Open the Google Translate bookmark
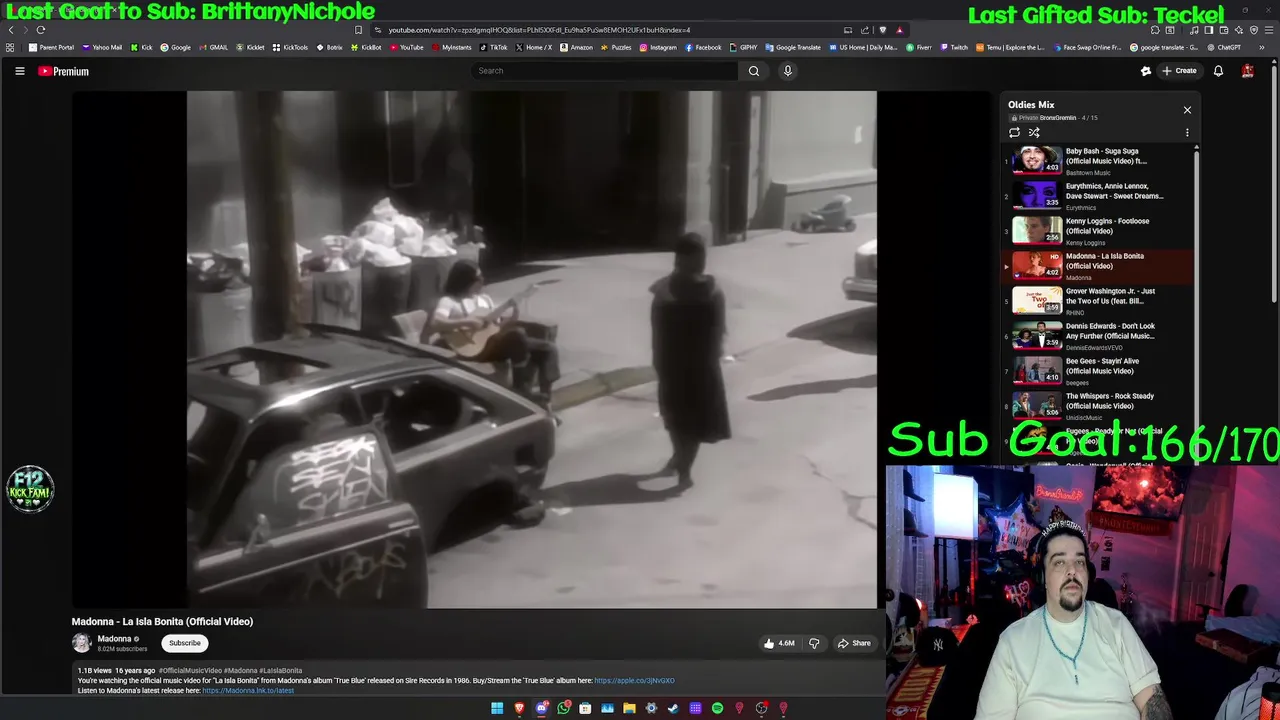The image size is (1280, 720). pyautogui.click(x=793, y=47)
